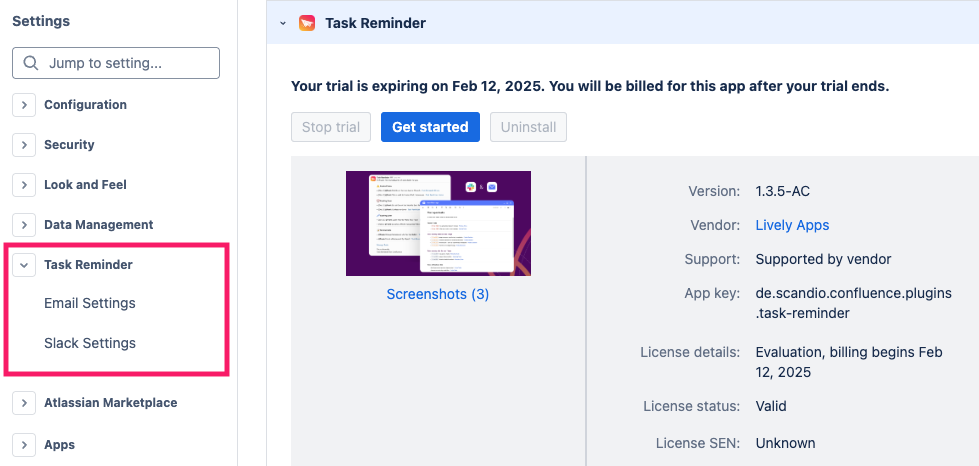Image resolution: width=979 pixels, height=466 pixels.
Task: Collapse the Task Reminder sidebar section
Action: pos(24,265)
